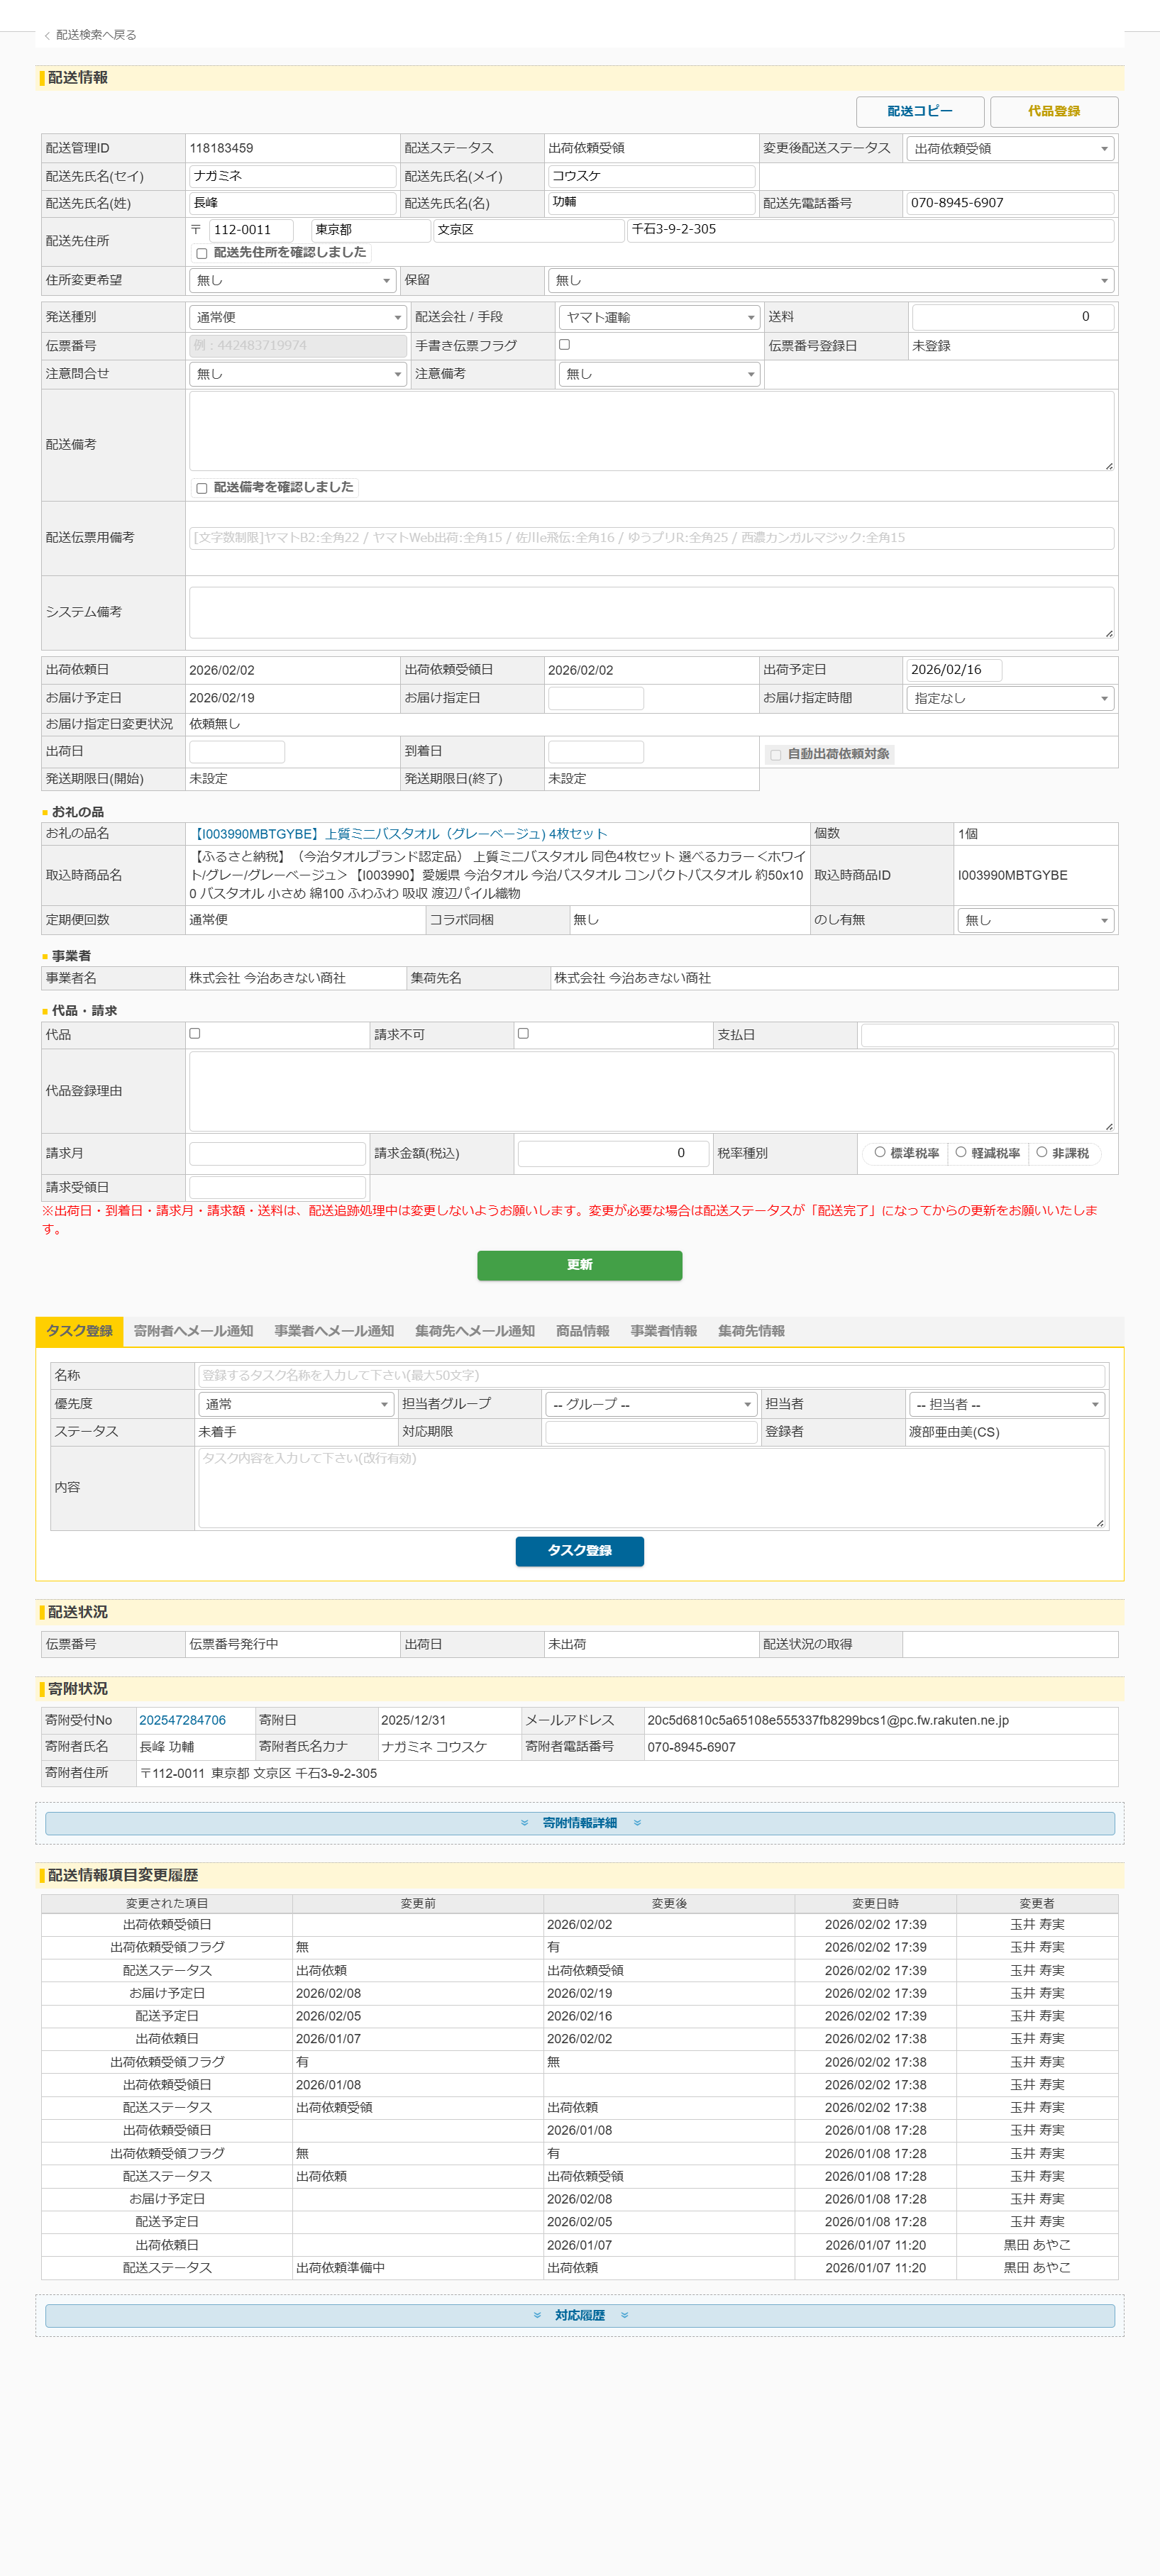Open the 担当者グループ dropdown
The image size is (1160, 2576).
point(651,1404)
